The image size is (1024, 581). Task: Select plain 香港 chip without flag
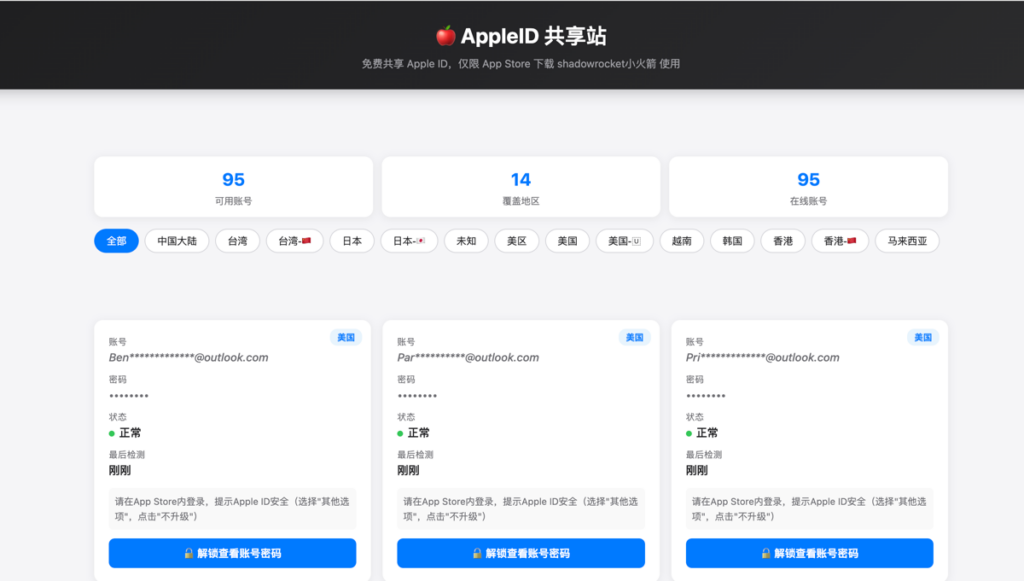783,241
